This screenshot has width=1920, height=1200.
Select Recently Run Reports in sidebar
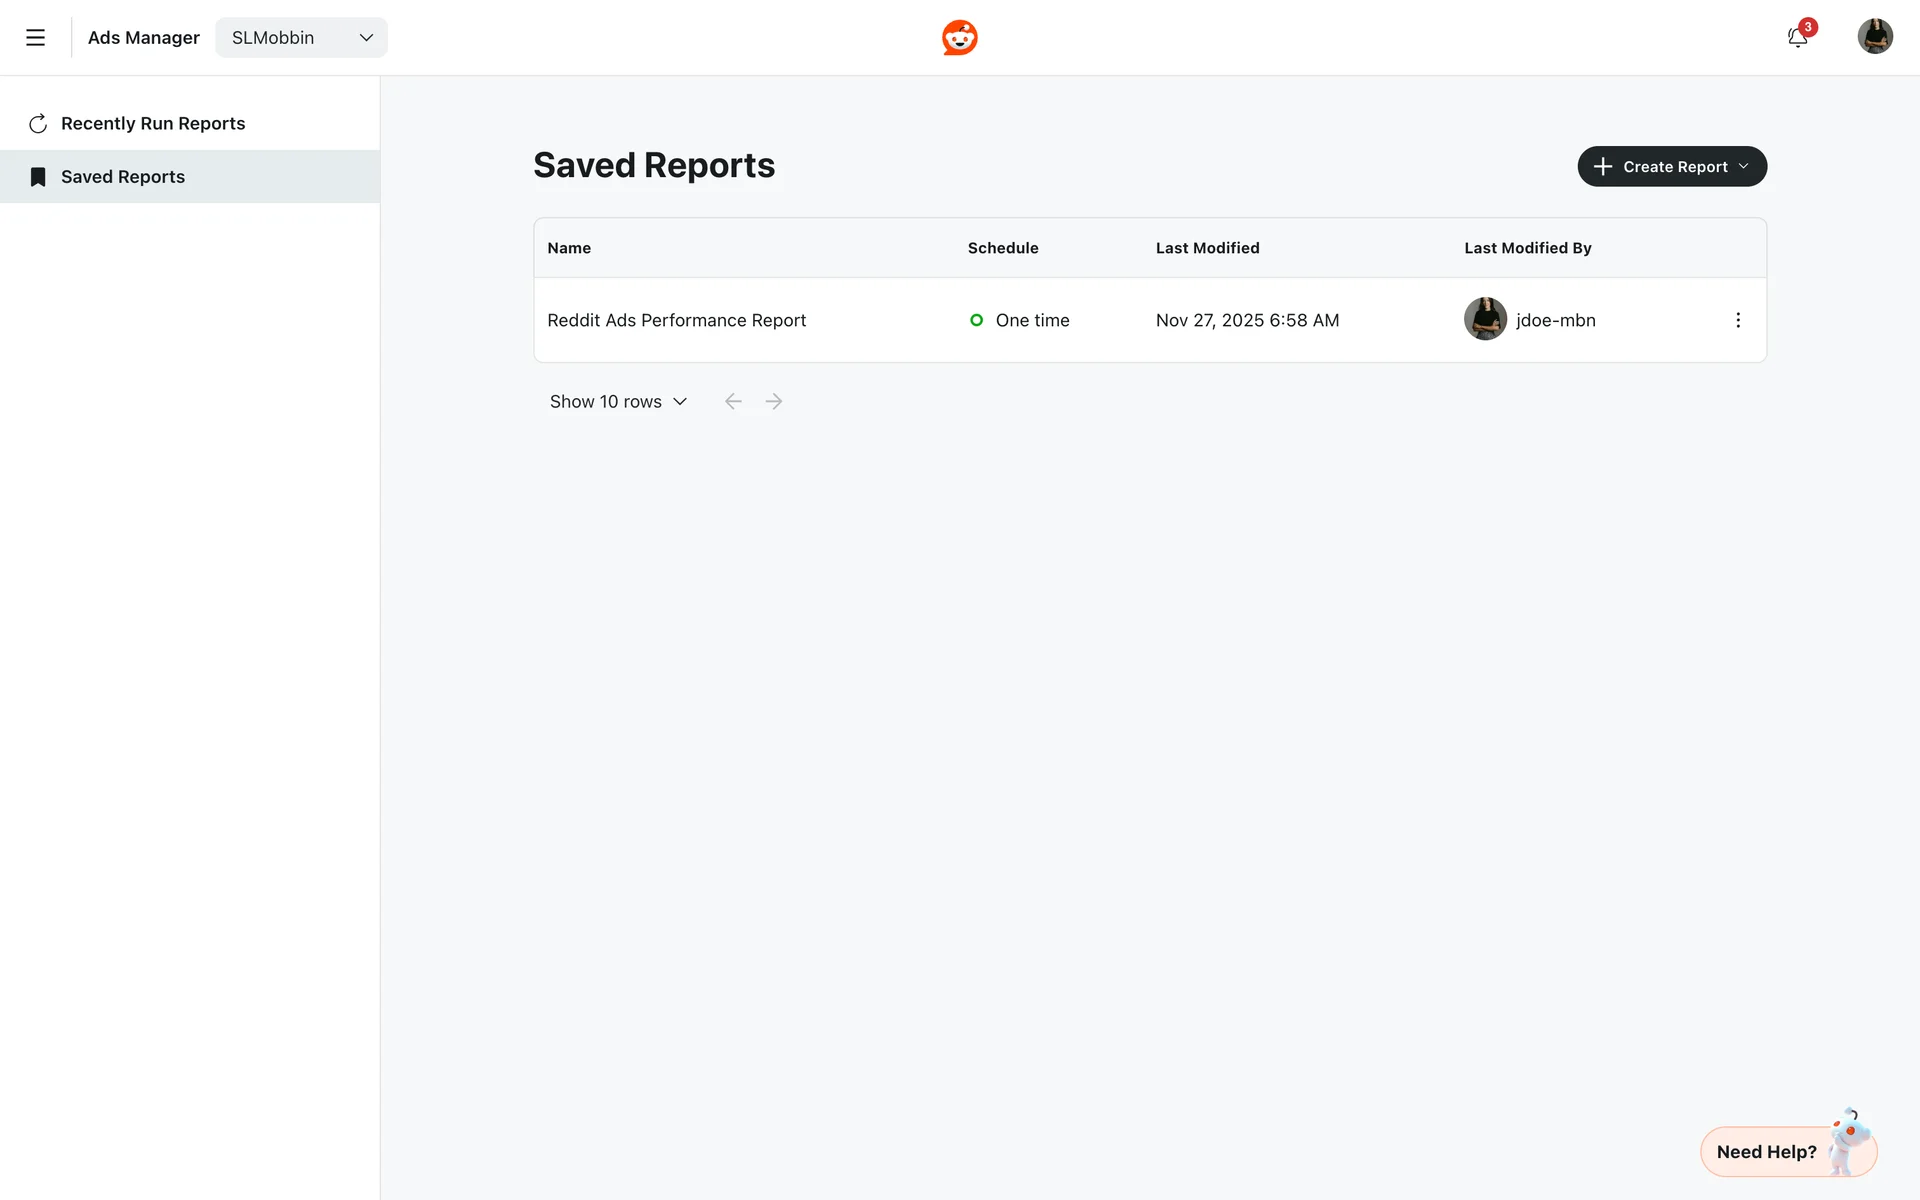point(153,124)
